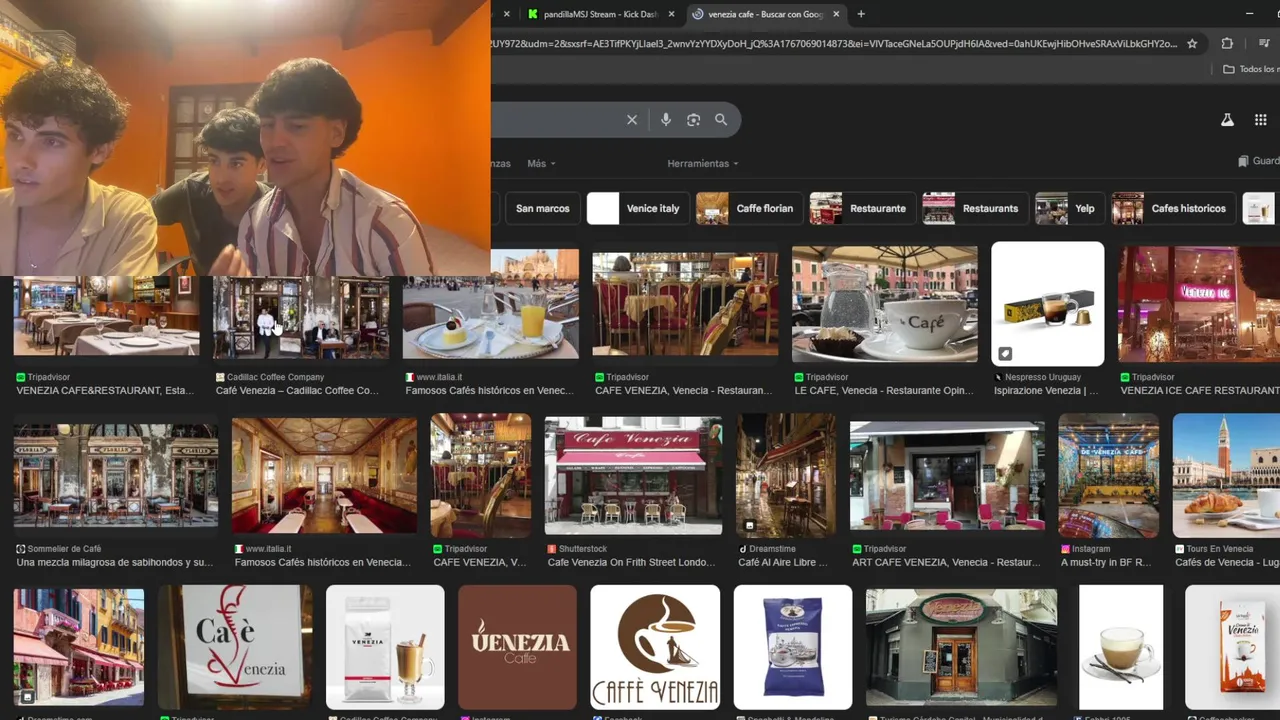Click the browser address bar URL
Image resolution: width=1280 pixels, height=720 pixels.
[832, 44]
